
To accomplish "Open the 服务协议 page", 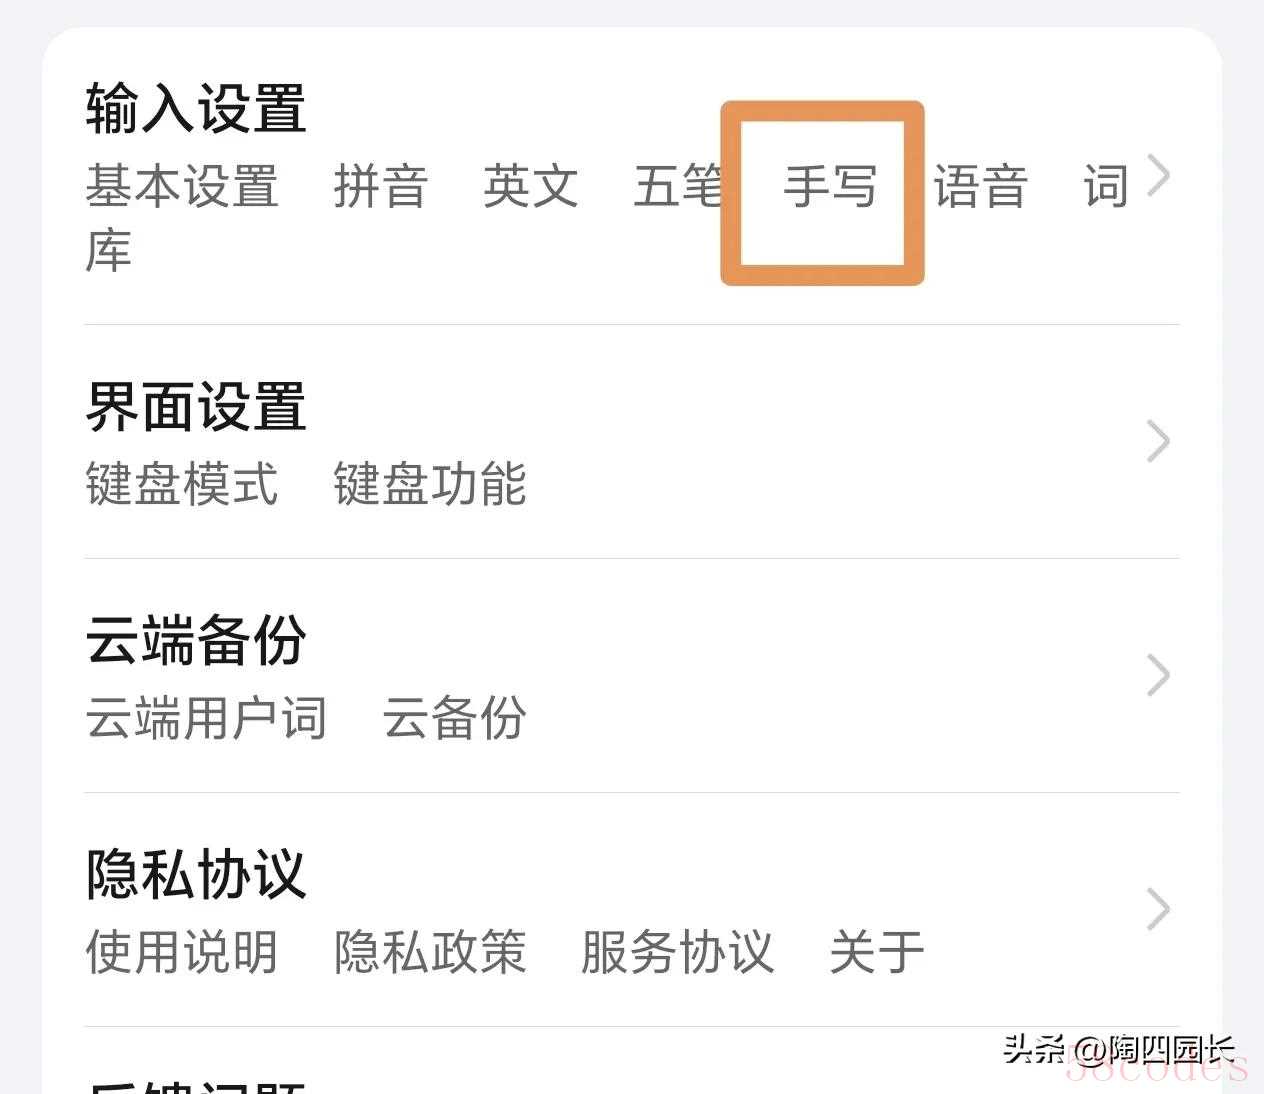I will click(678, 952).
